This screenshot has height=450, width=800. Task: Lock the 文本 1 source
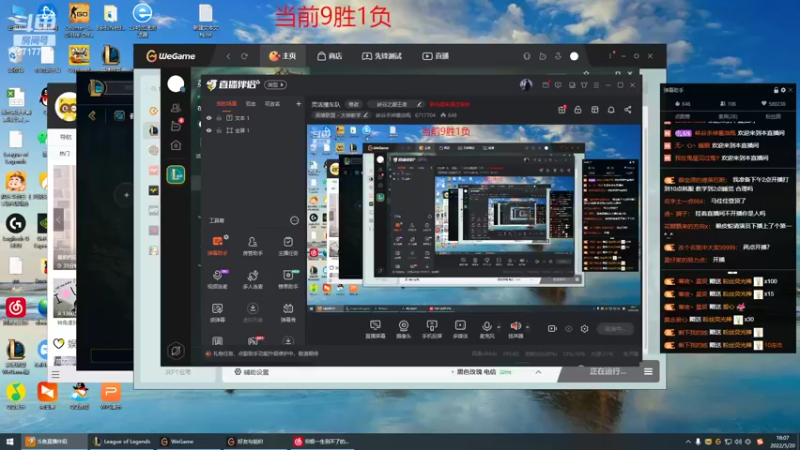(x=219, y=118)
